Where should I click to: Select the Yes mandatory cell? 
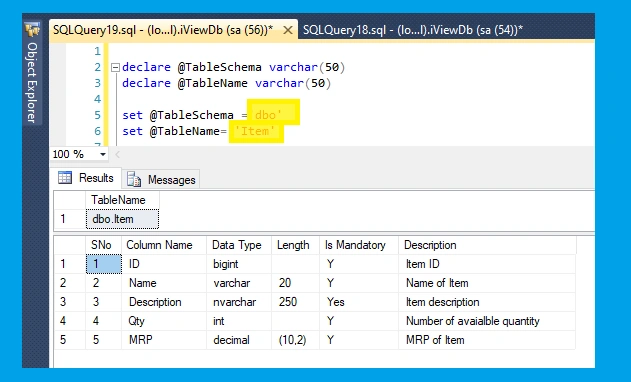359,302
